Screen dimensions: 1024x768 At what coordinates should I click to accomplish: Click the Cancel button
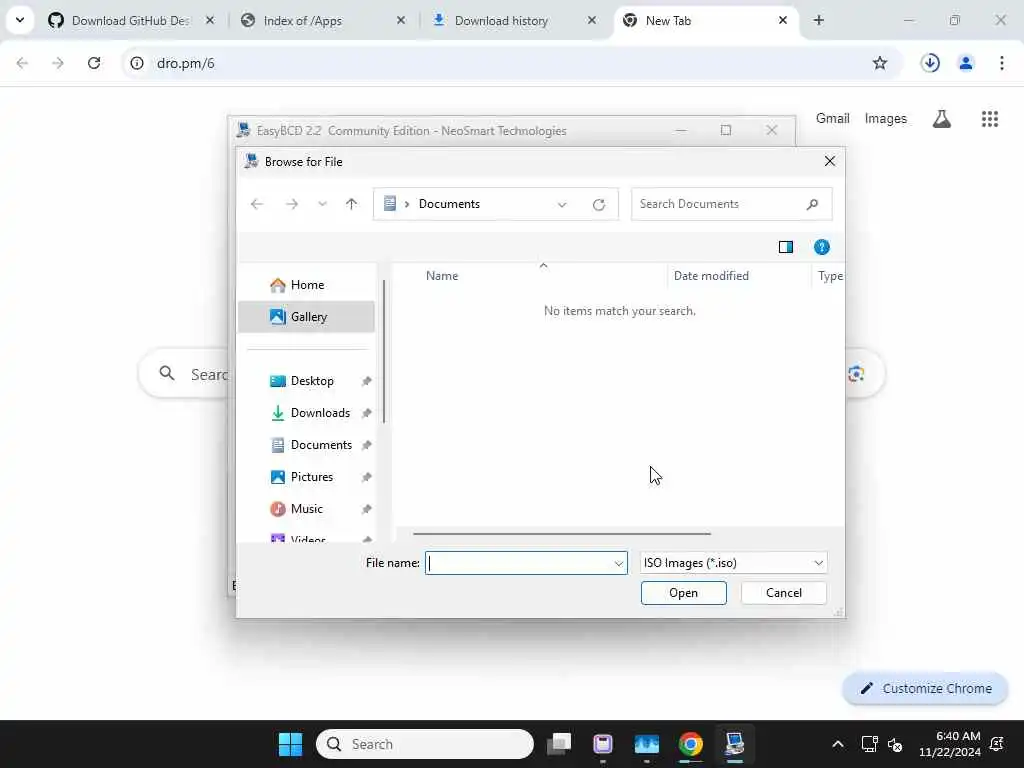coord(784,593)
